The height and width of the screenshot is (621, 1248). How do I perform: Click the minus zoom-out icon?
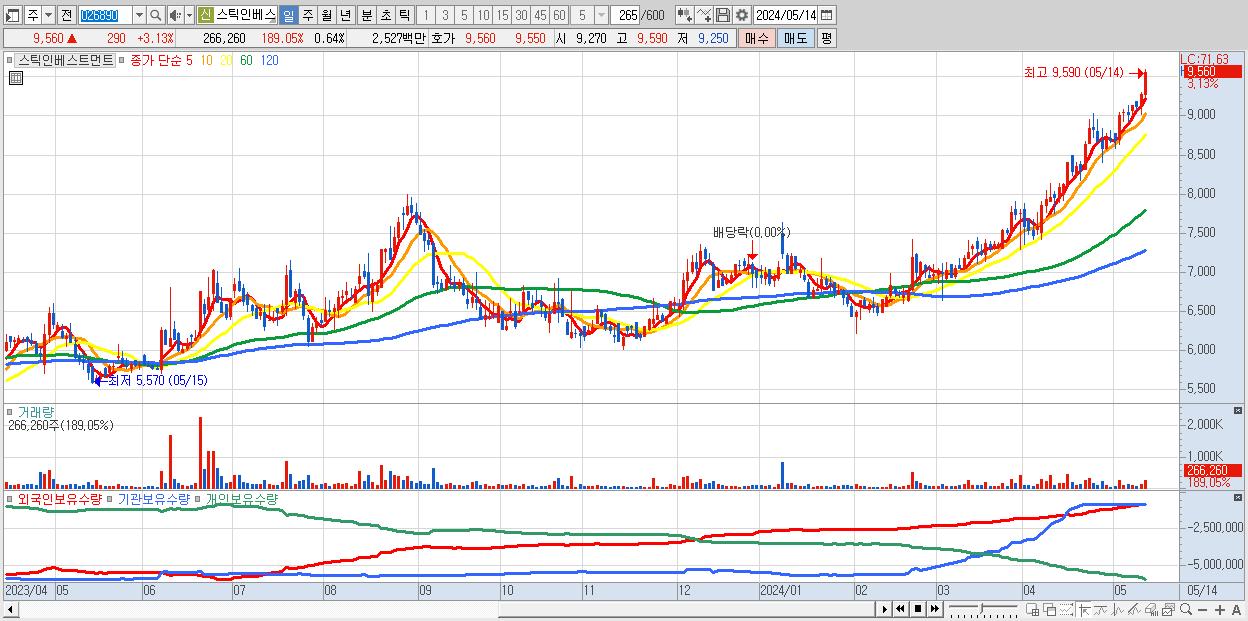(x=1203, y=610)
